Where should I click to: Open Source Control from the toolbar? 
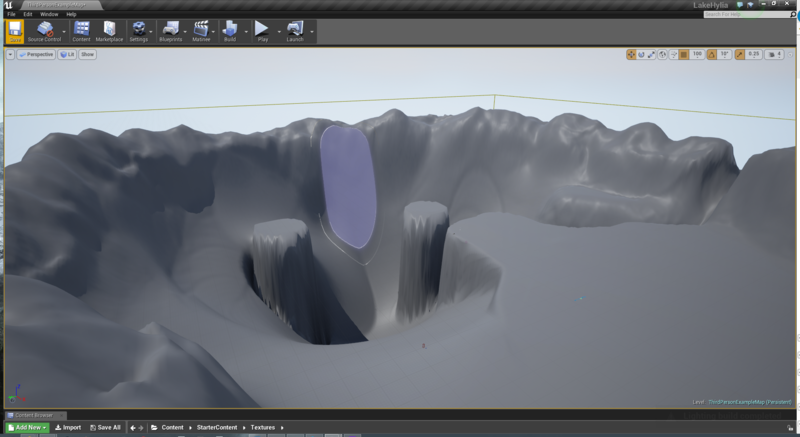click(44, 30)
